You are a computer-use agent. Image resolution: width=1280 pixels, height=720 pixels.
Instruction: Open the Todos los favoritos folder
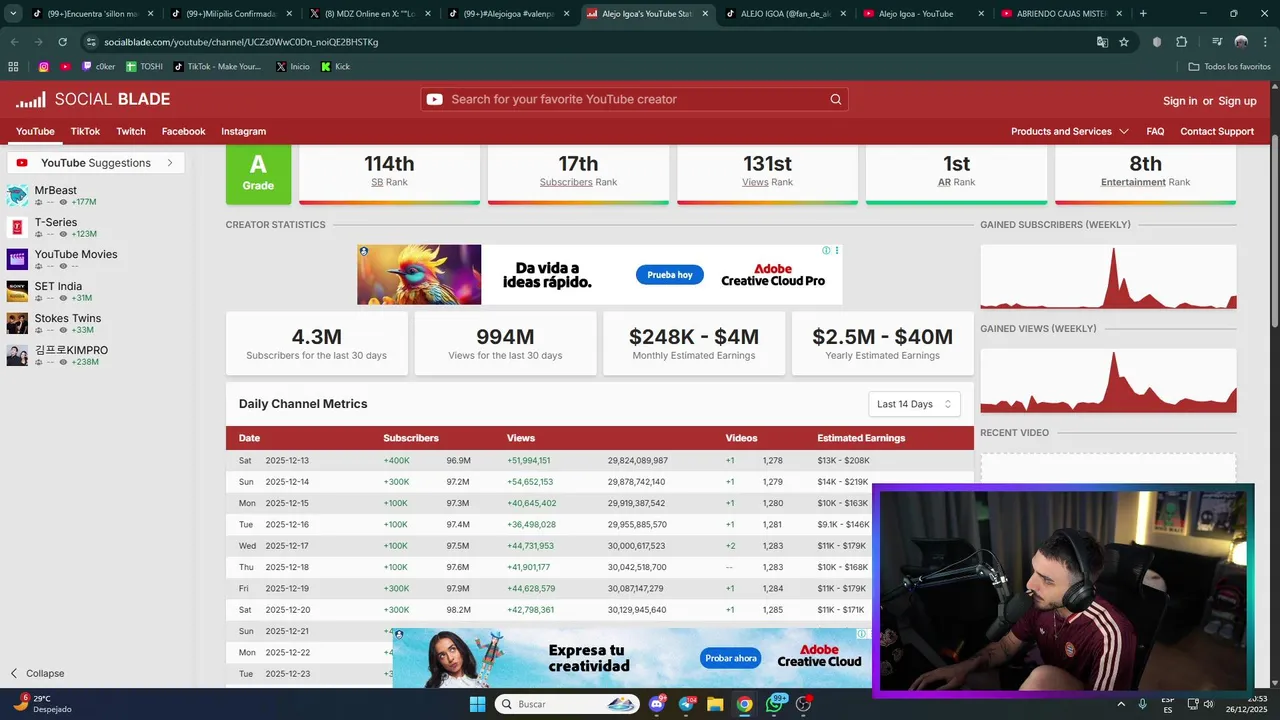1229,66
